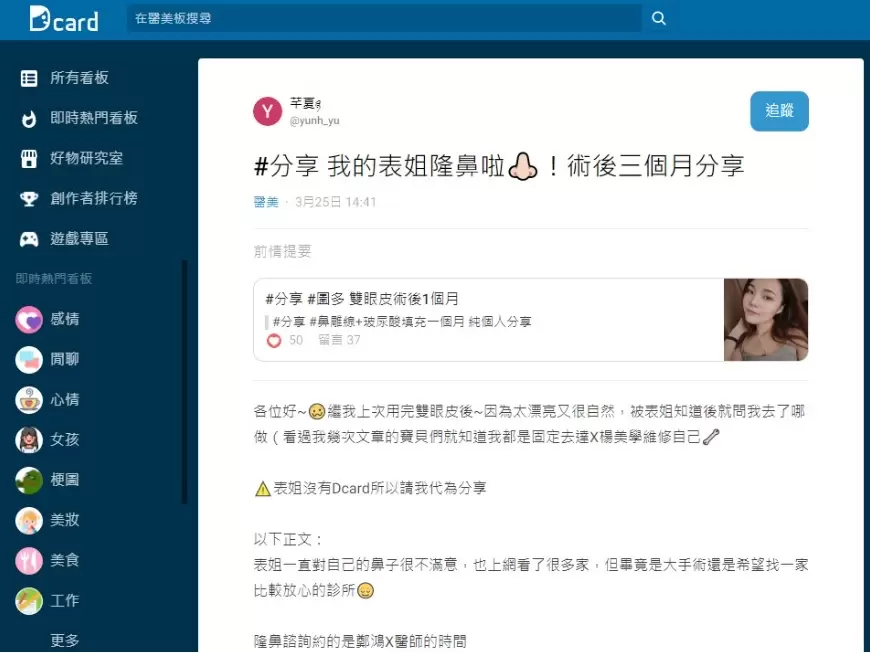Open 創作者排行榜 trophy icon

click(29, 199)
